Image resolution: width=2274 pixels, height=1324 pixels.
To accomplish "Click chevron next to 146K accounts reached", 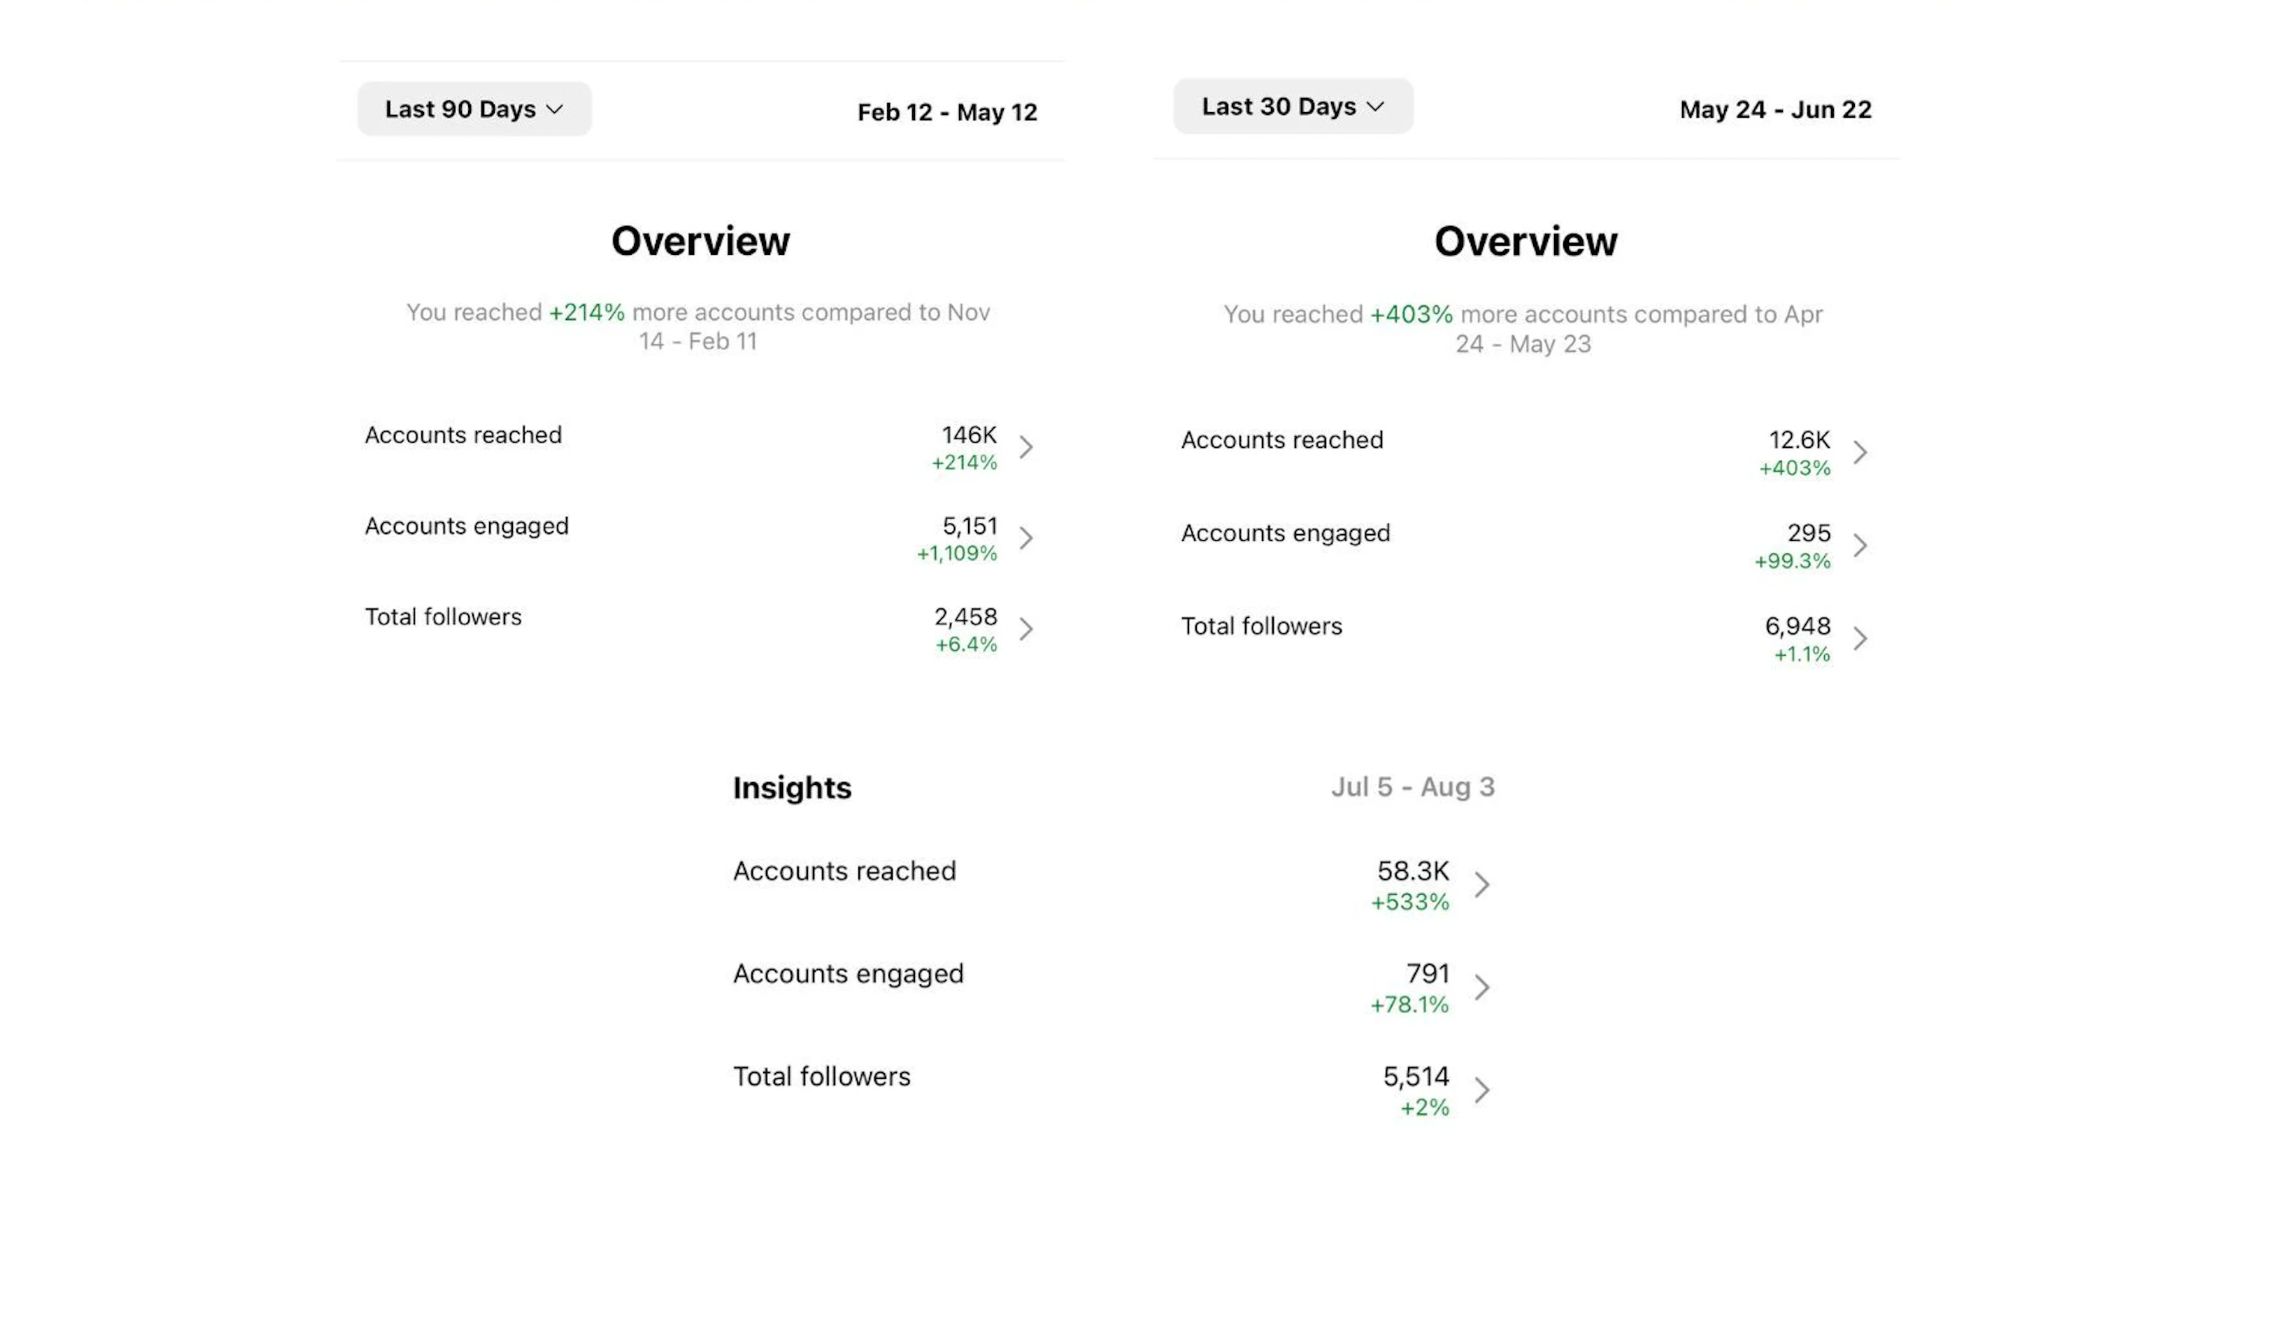I will (1026, 447).
